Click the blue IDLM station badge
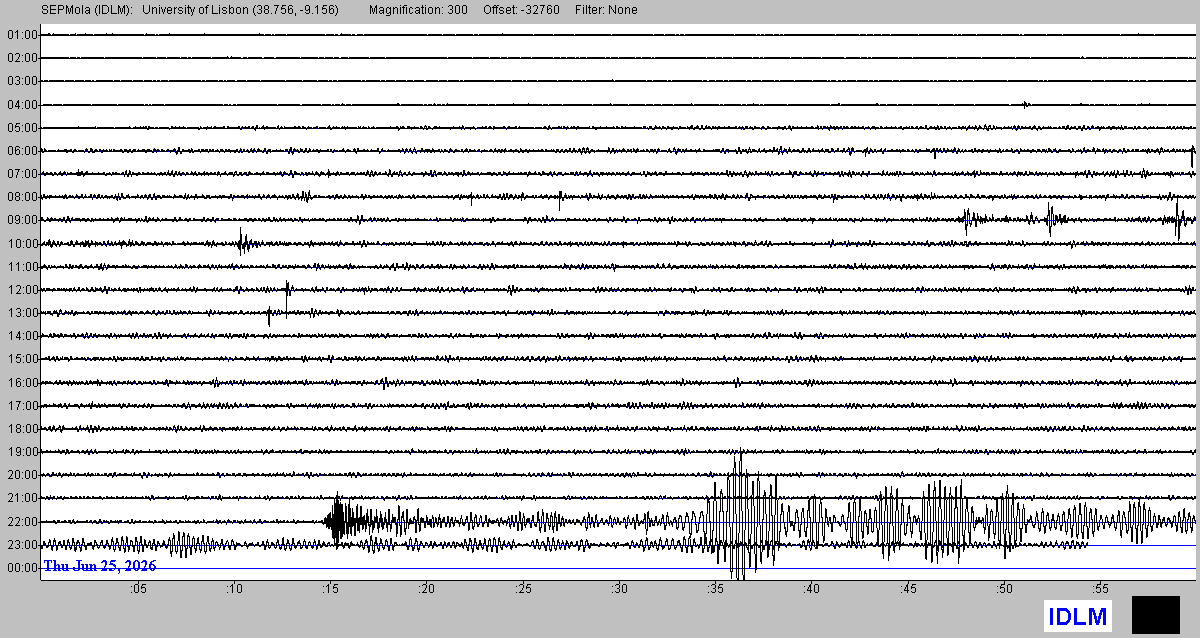Image resolution: width=1200 pixels, height=638 pixels. [x=1078, y=617]
